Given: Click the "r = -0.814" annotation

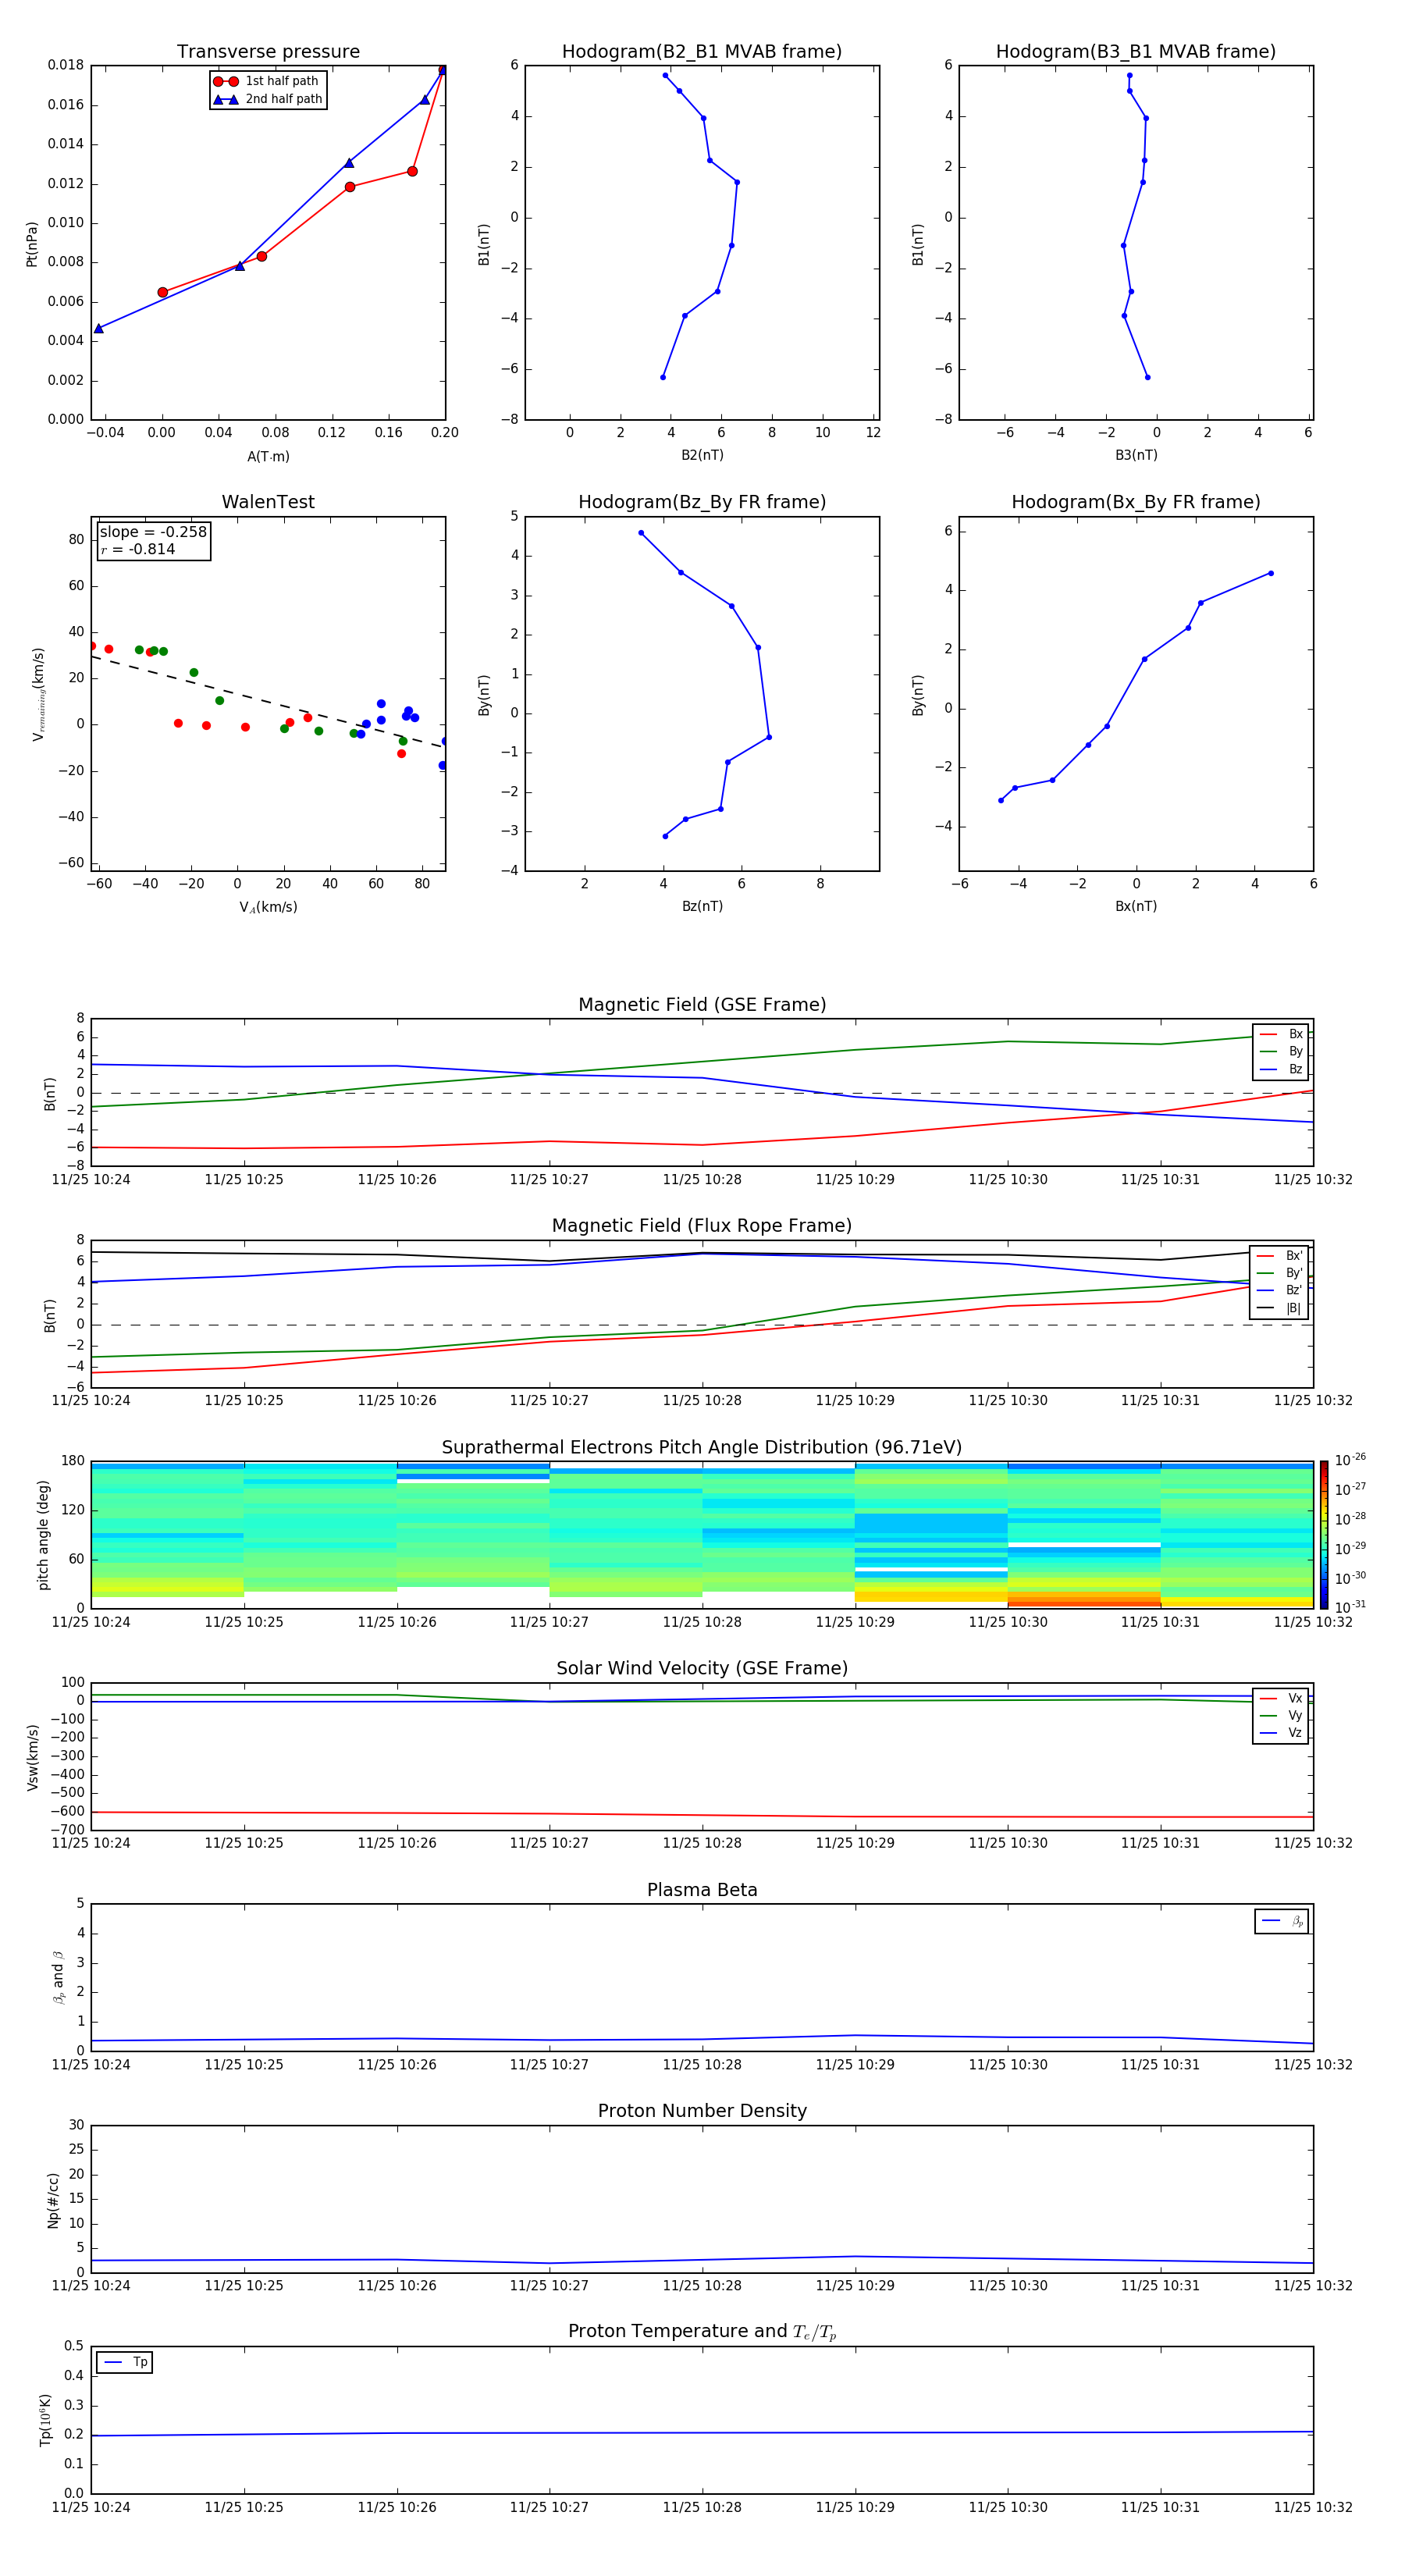Looking at the screenshot, I should pyautogui.click(x=138, y=549).
